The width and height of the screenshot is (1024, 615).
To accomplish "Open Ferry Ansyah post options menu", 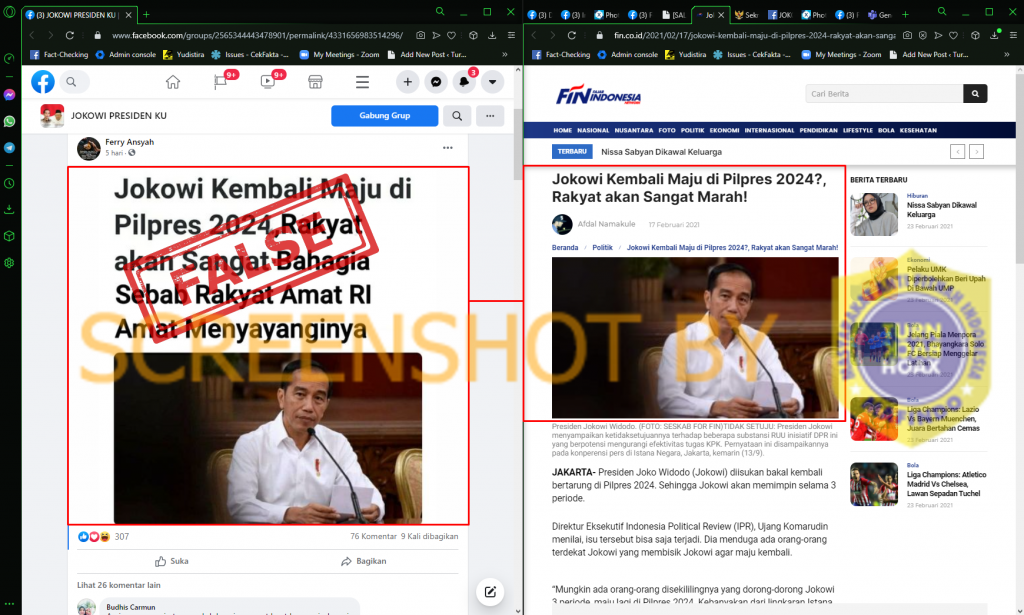I will (447, 148).
